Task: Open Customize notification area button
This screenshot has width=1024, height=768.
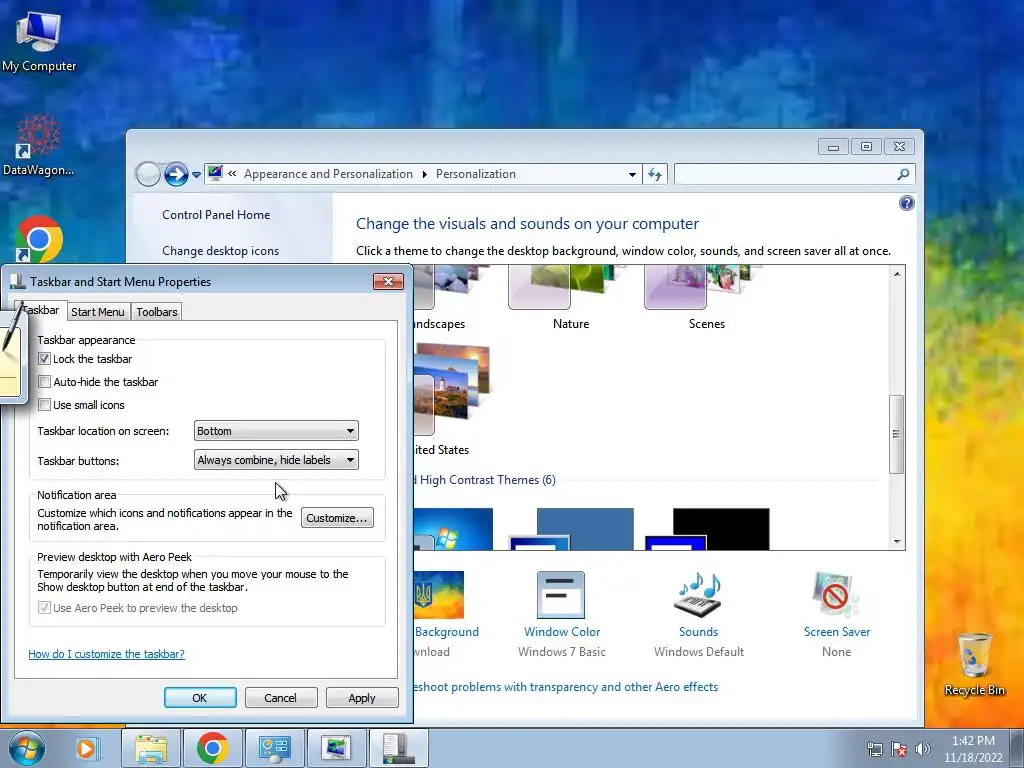Action: [337, 518]
